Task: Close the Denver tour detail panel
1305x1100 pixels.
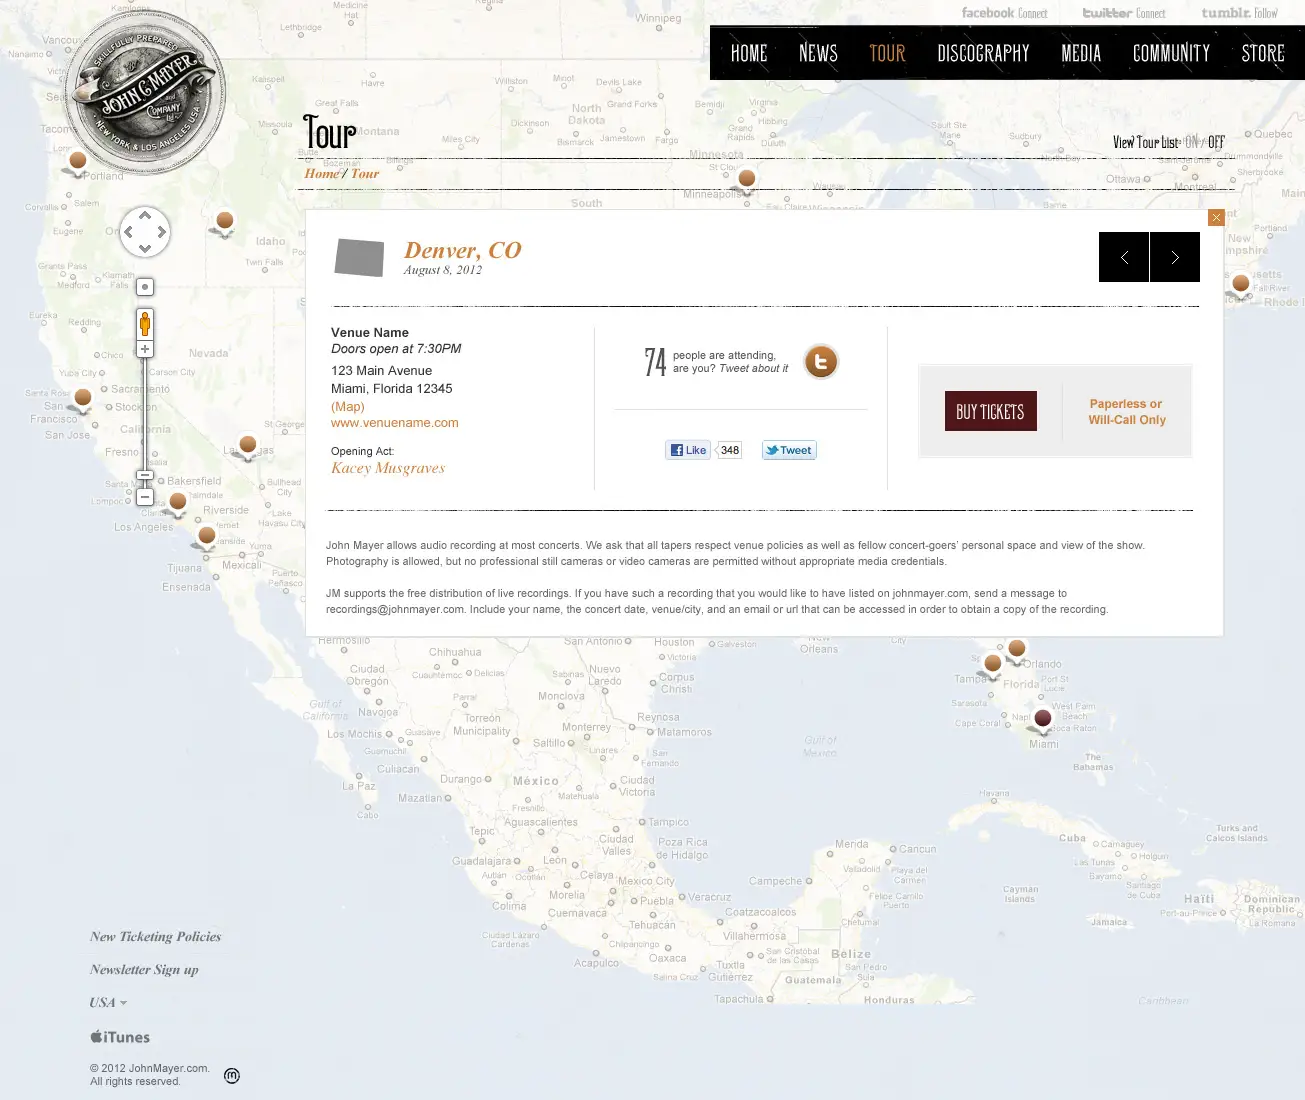Action: (x=1216, y=217)
